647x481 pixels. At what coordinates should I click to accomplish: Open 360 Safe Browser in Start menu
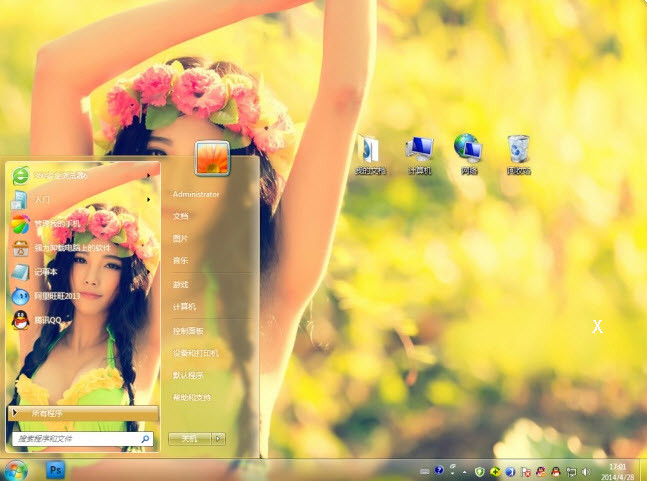60,175
